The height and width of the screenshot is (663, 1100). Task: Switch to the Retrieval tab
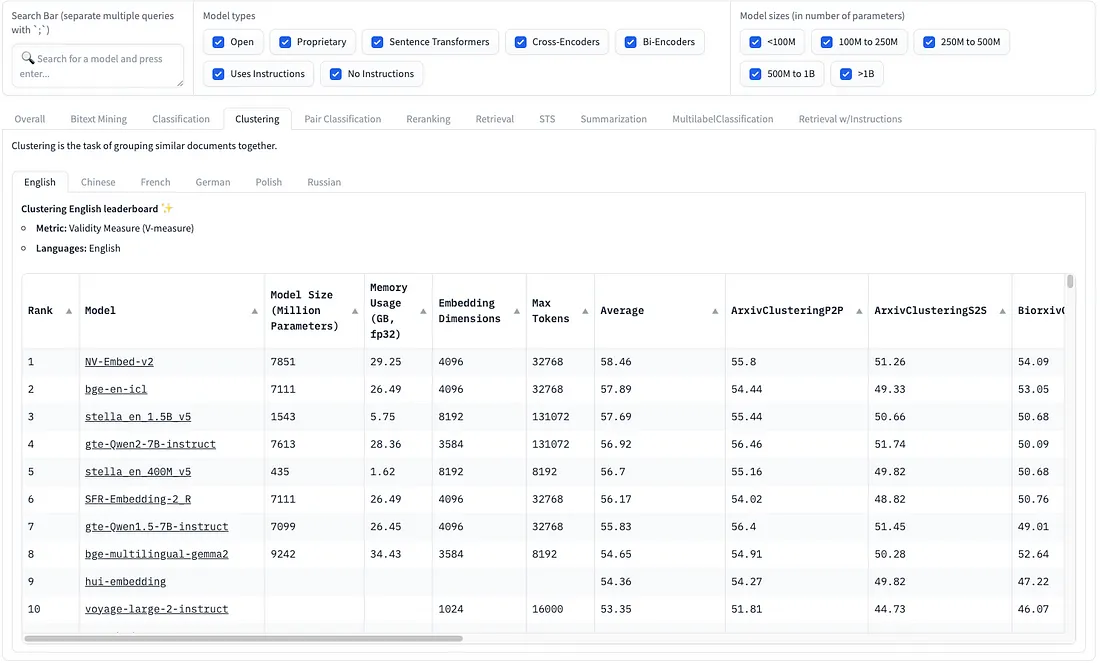[x=495, y=119]
